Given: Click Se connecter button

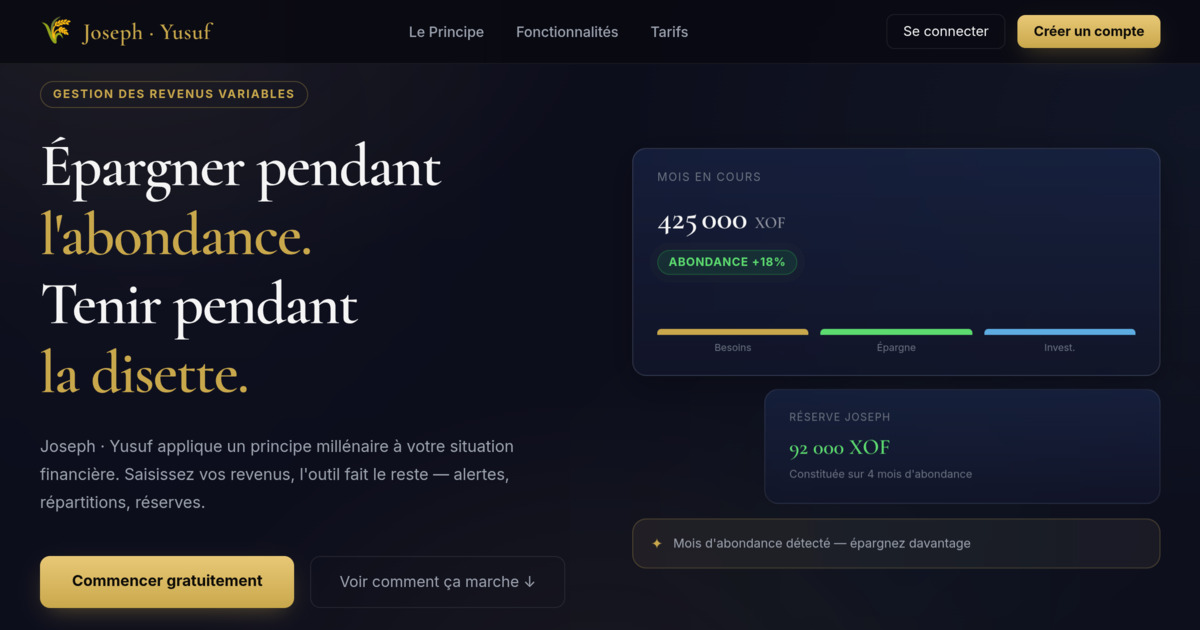Looking at the screenshot, I should click(x=946, y=31).
